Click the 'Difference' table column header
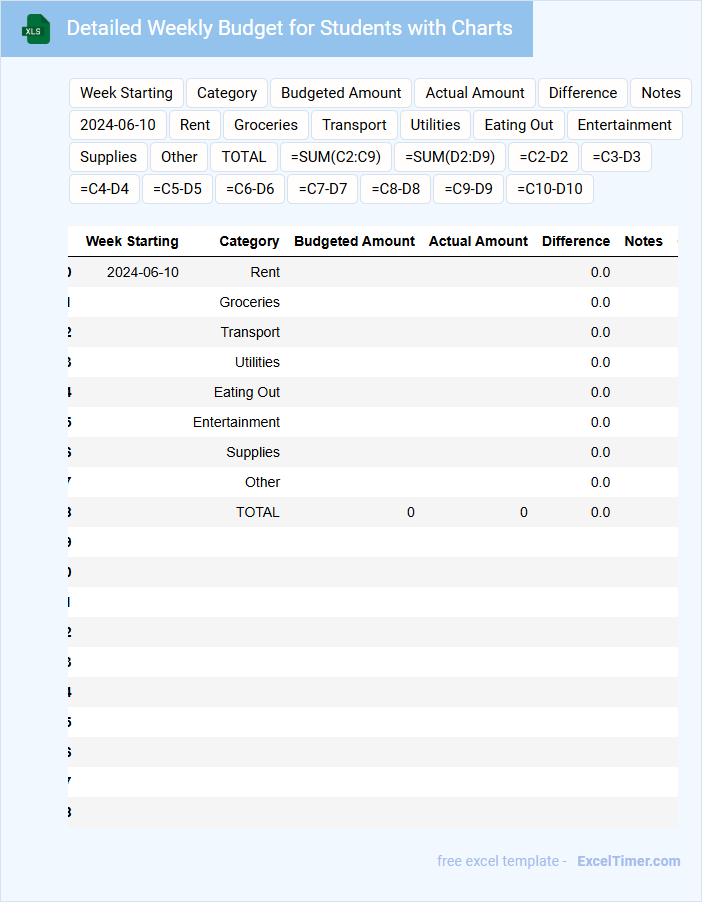 575,241
